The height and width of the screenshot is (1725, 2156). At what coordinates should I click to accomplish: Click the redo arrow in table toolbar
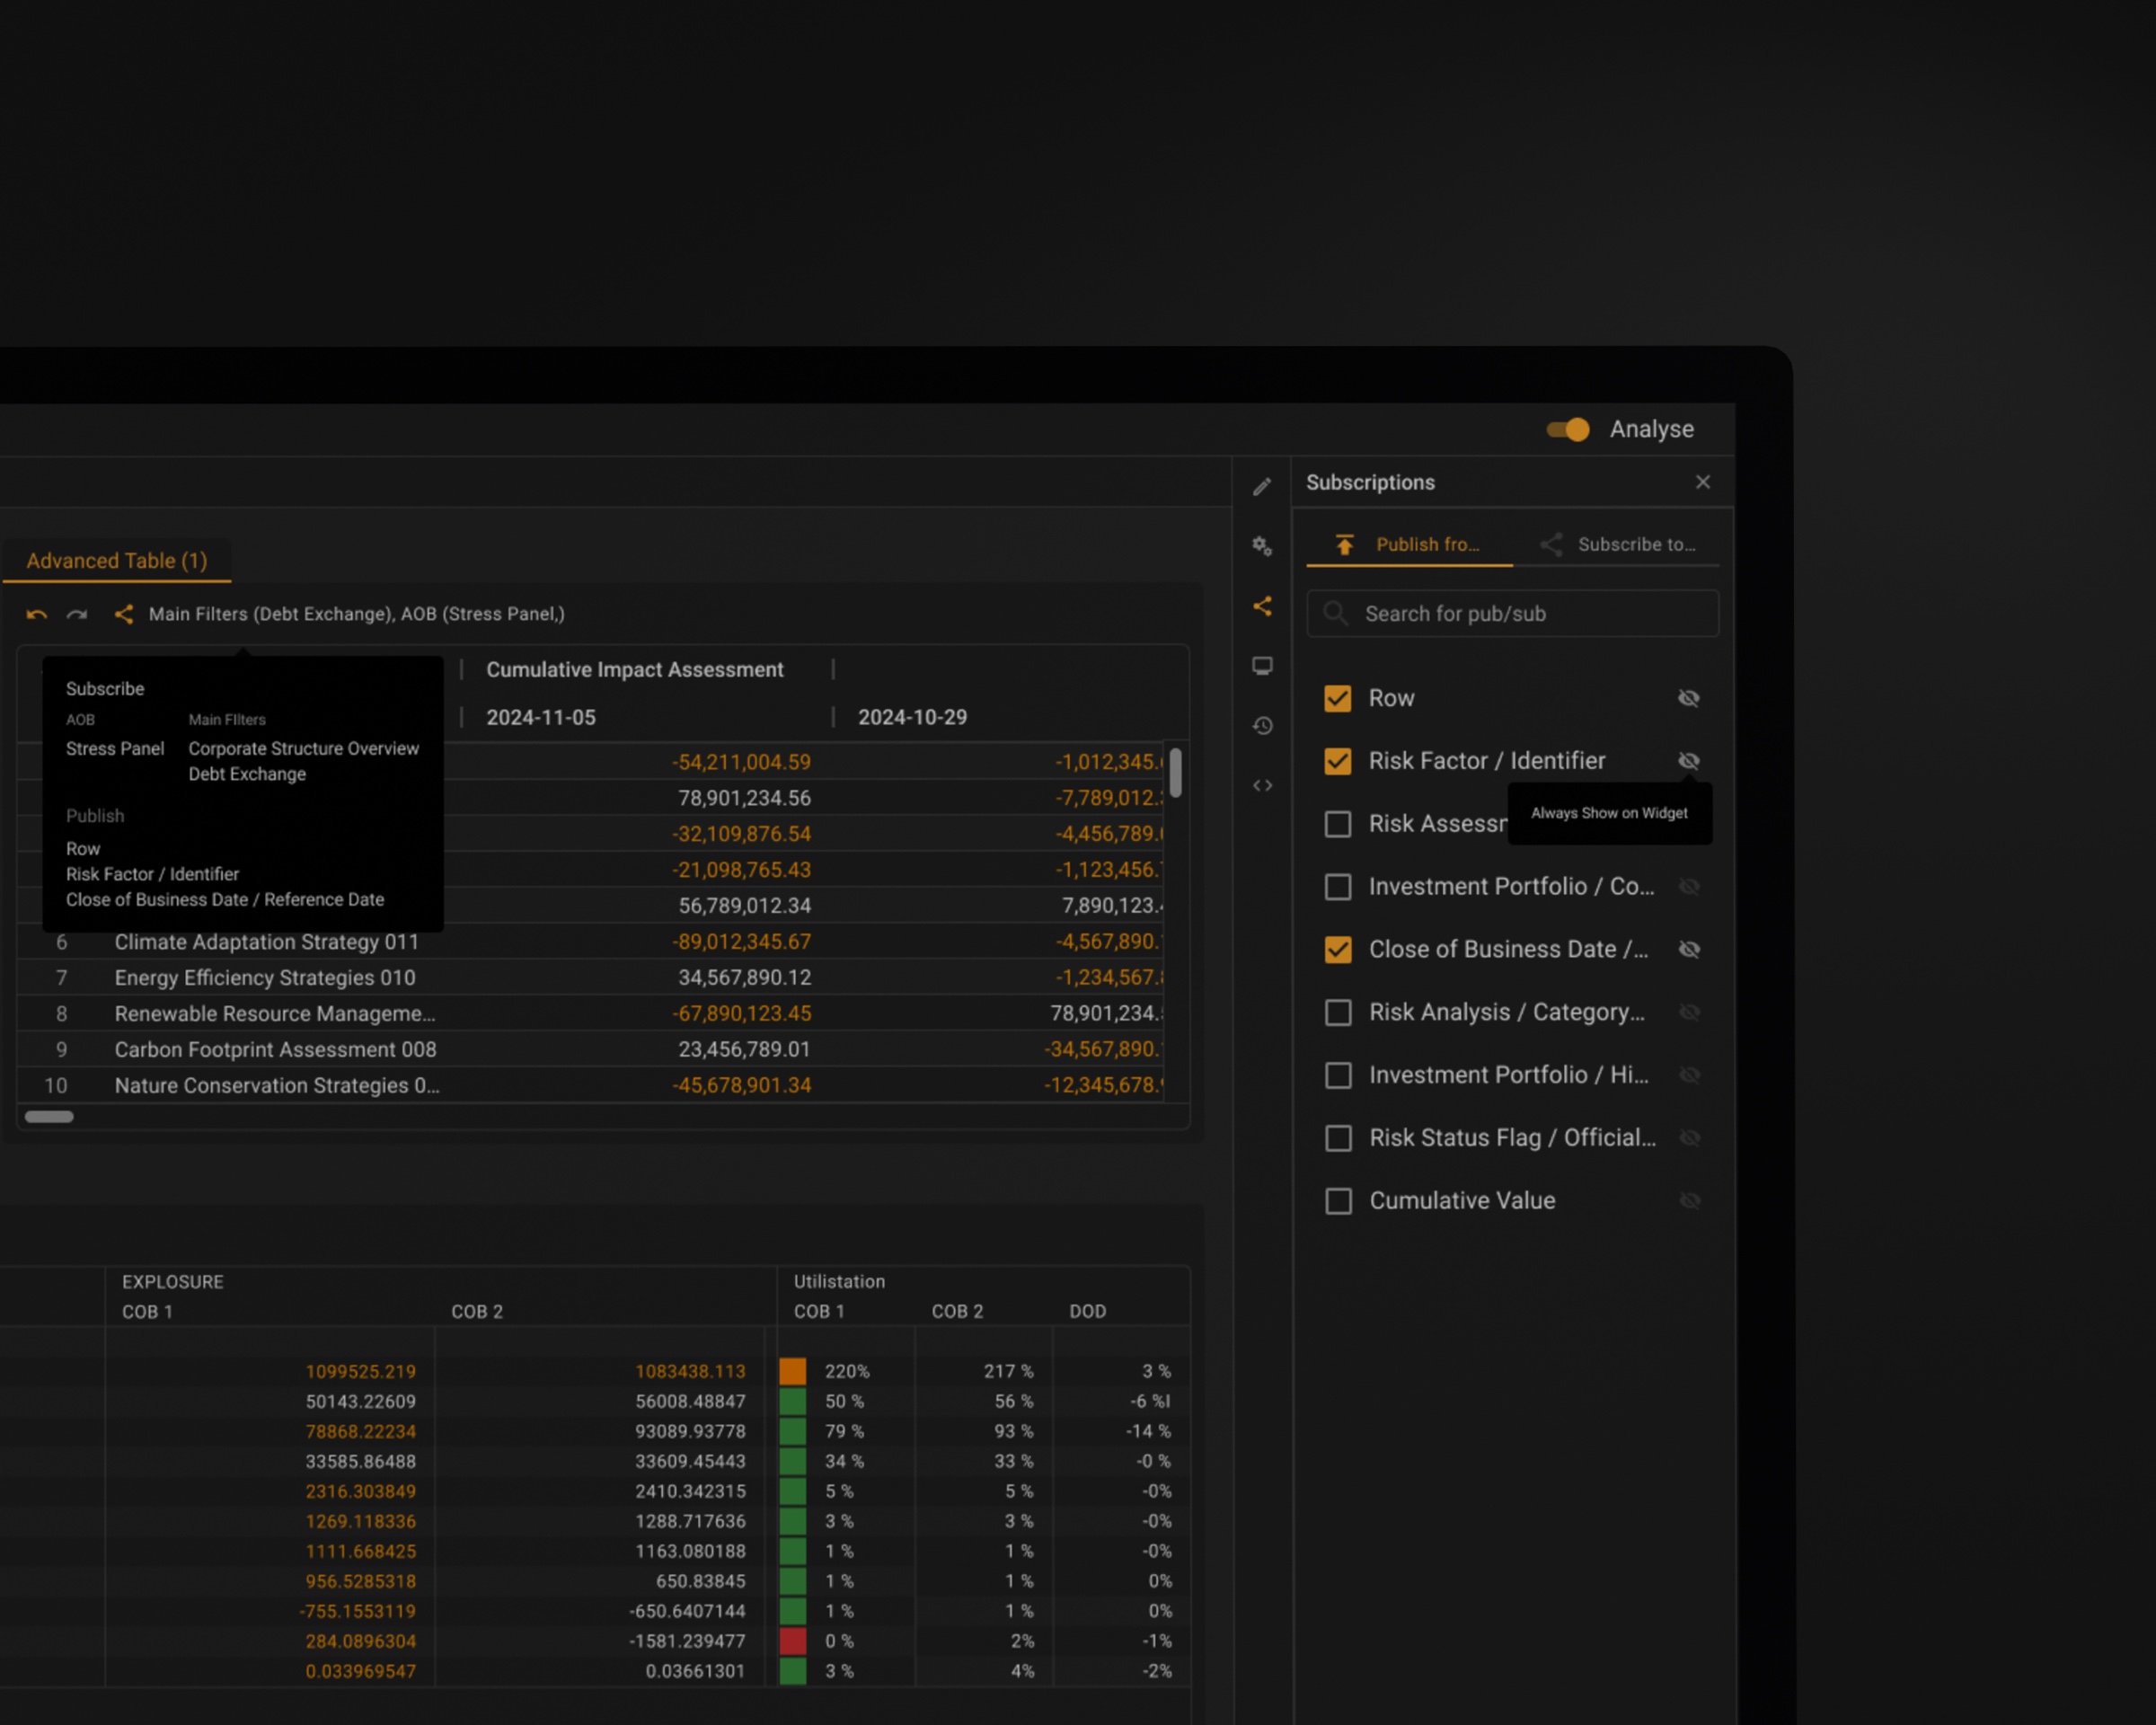(x=77, y=614)
